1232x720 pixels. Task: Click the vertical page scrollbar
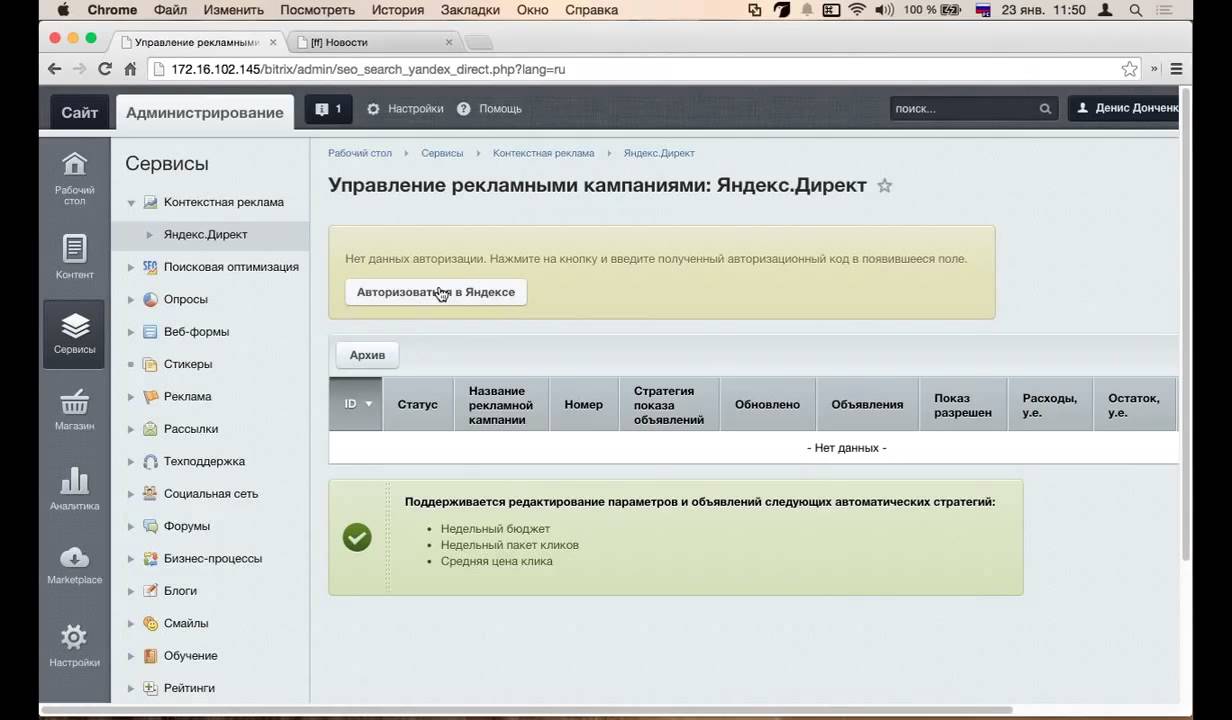(x=1187, y=325)
